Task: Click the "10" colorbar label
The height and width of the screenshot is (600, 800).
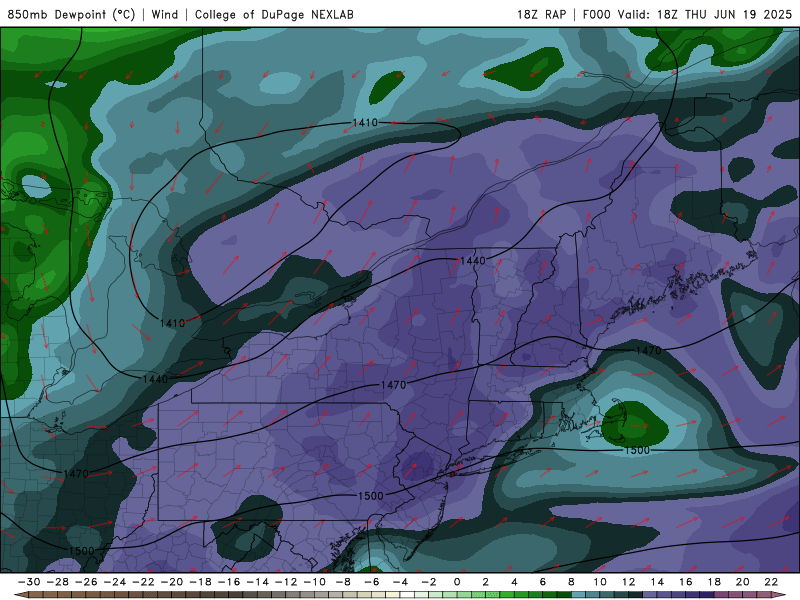Action: tap(600, 582)
